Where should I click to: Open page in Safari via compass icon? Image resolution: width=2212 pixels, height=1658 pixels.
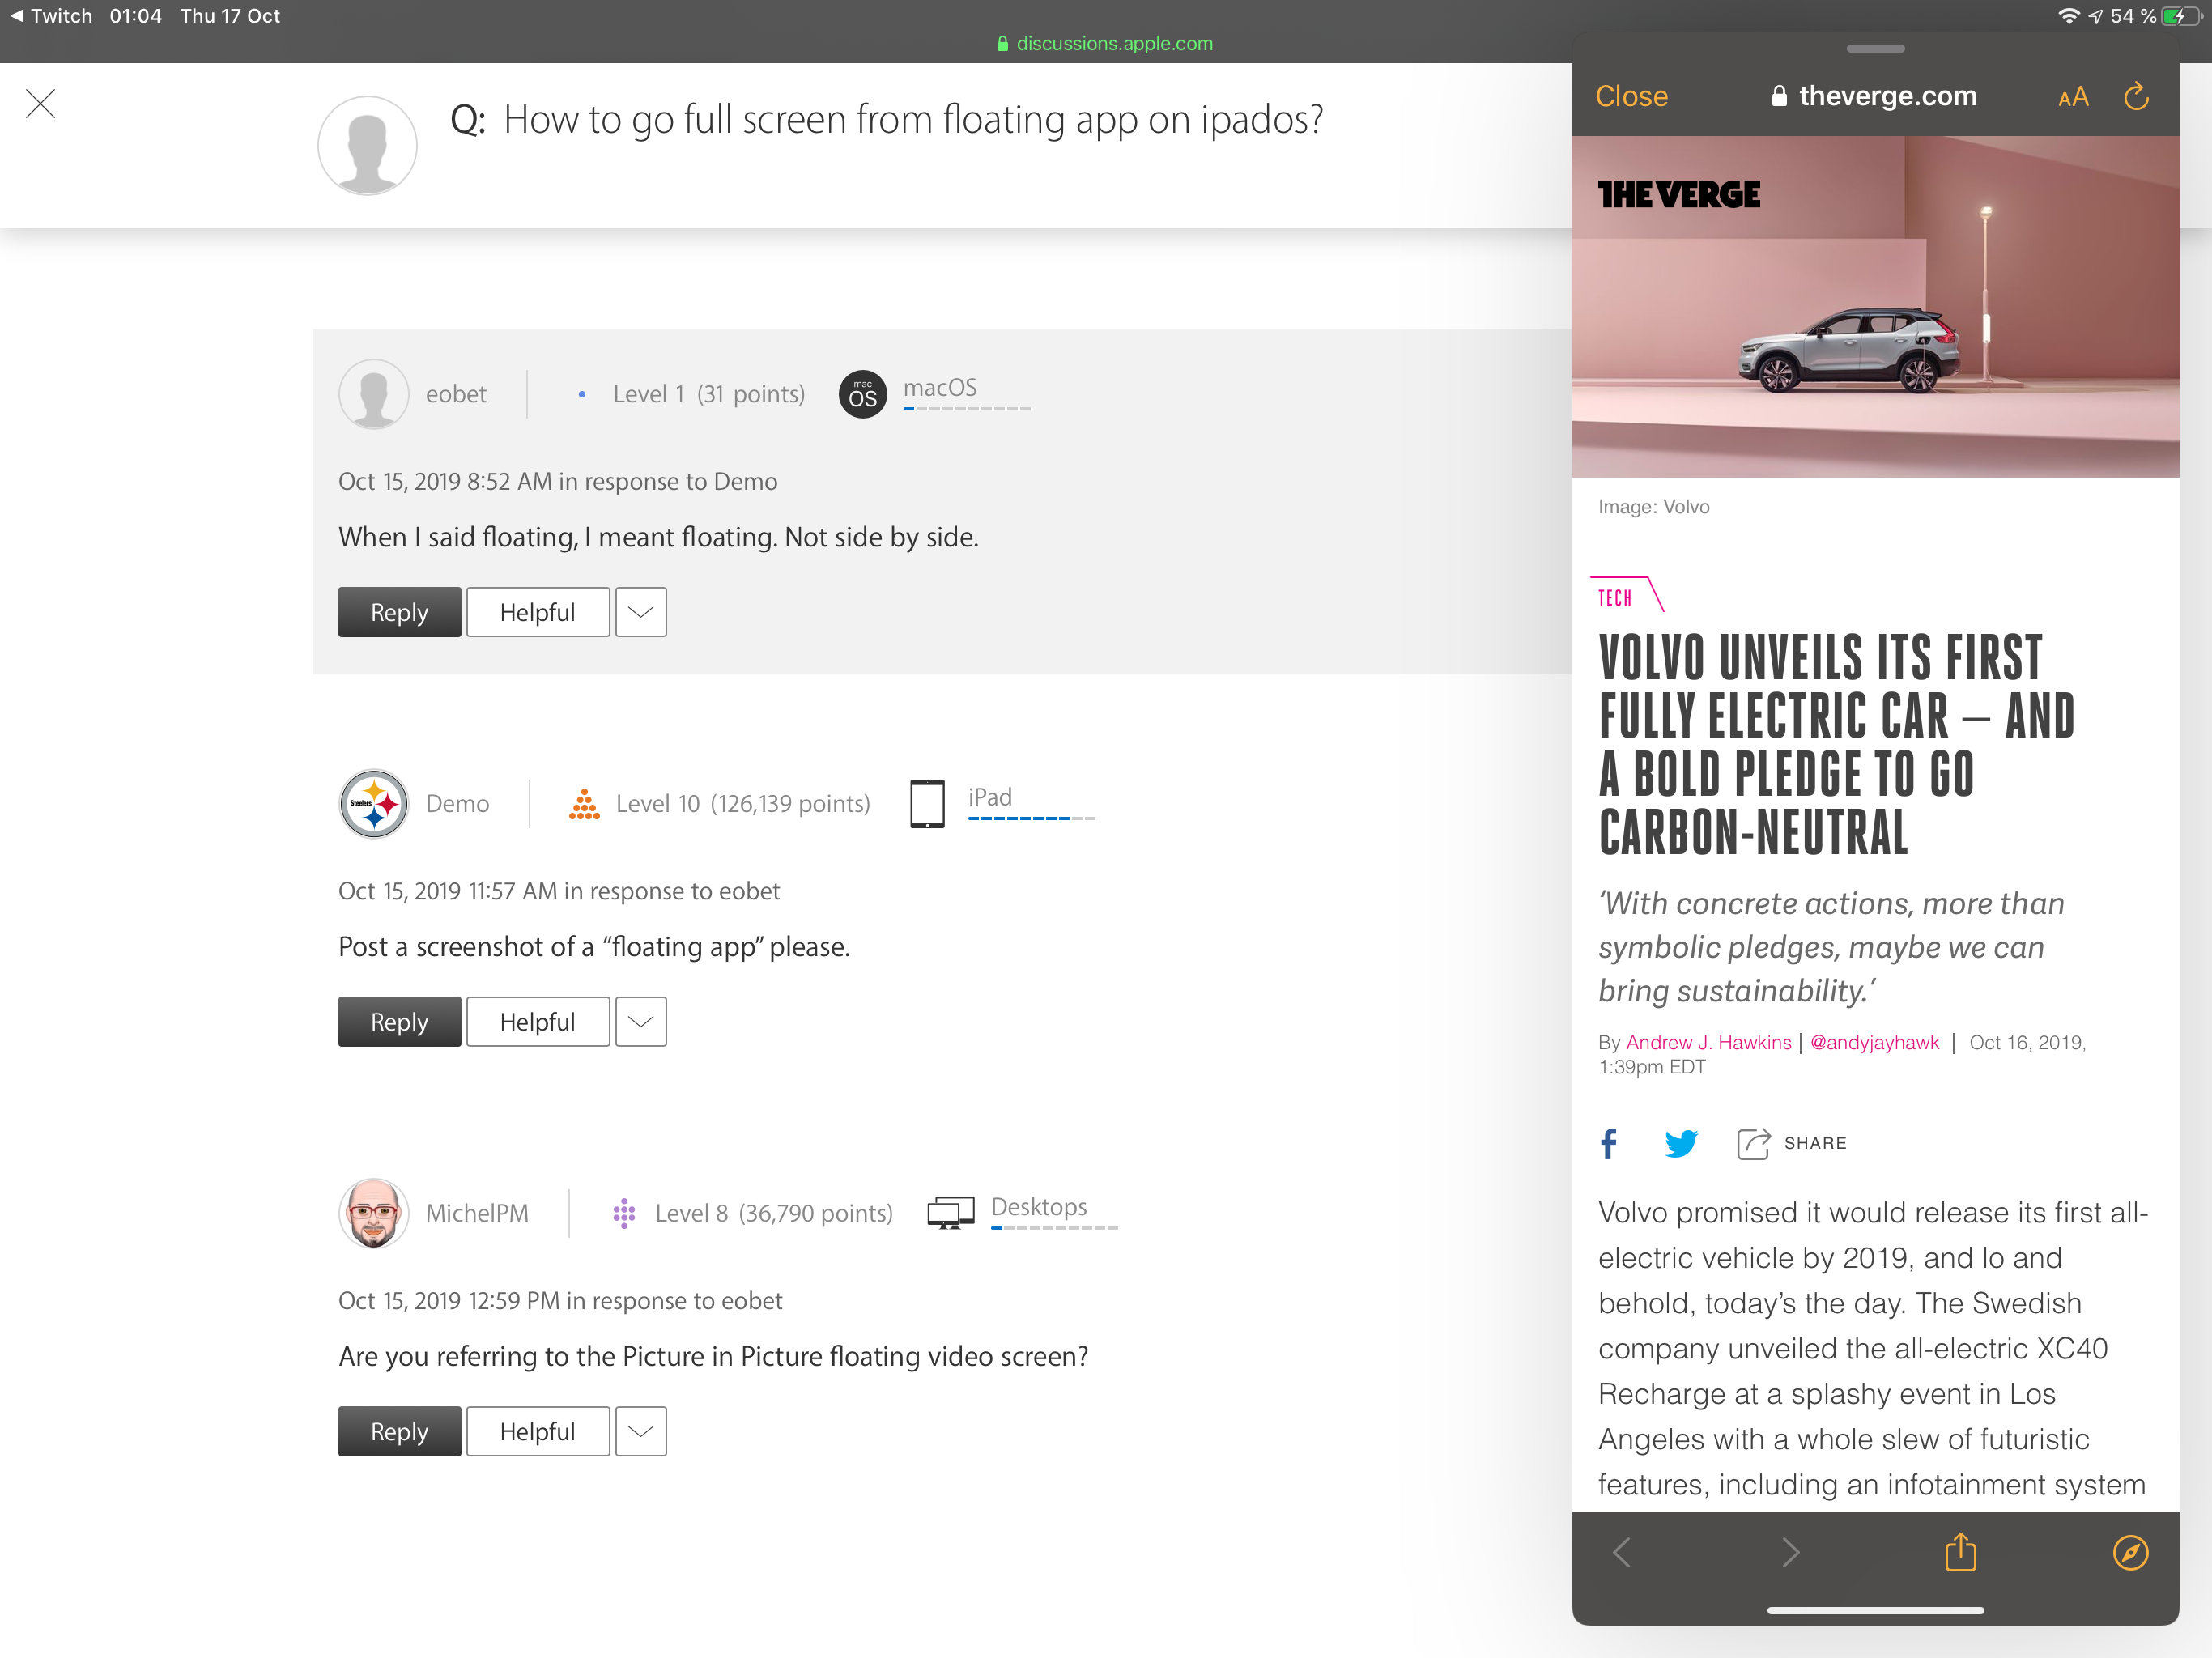click(x=2130, y=1552)
